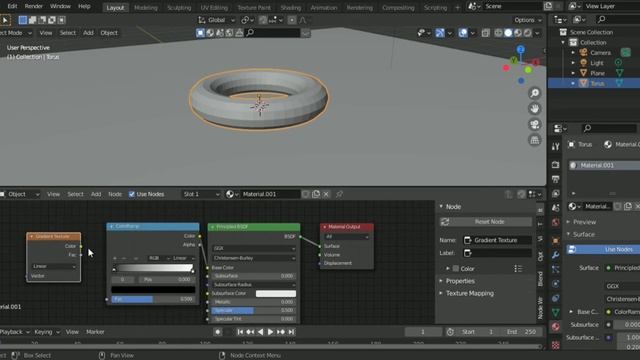This screenshot has height=360, width=640.
Task: Click play animation button in timeline
Action: (x=270, y=332)
